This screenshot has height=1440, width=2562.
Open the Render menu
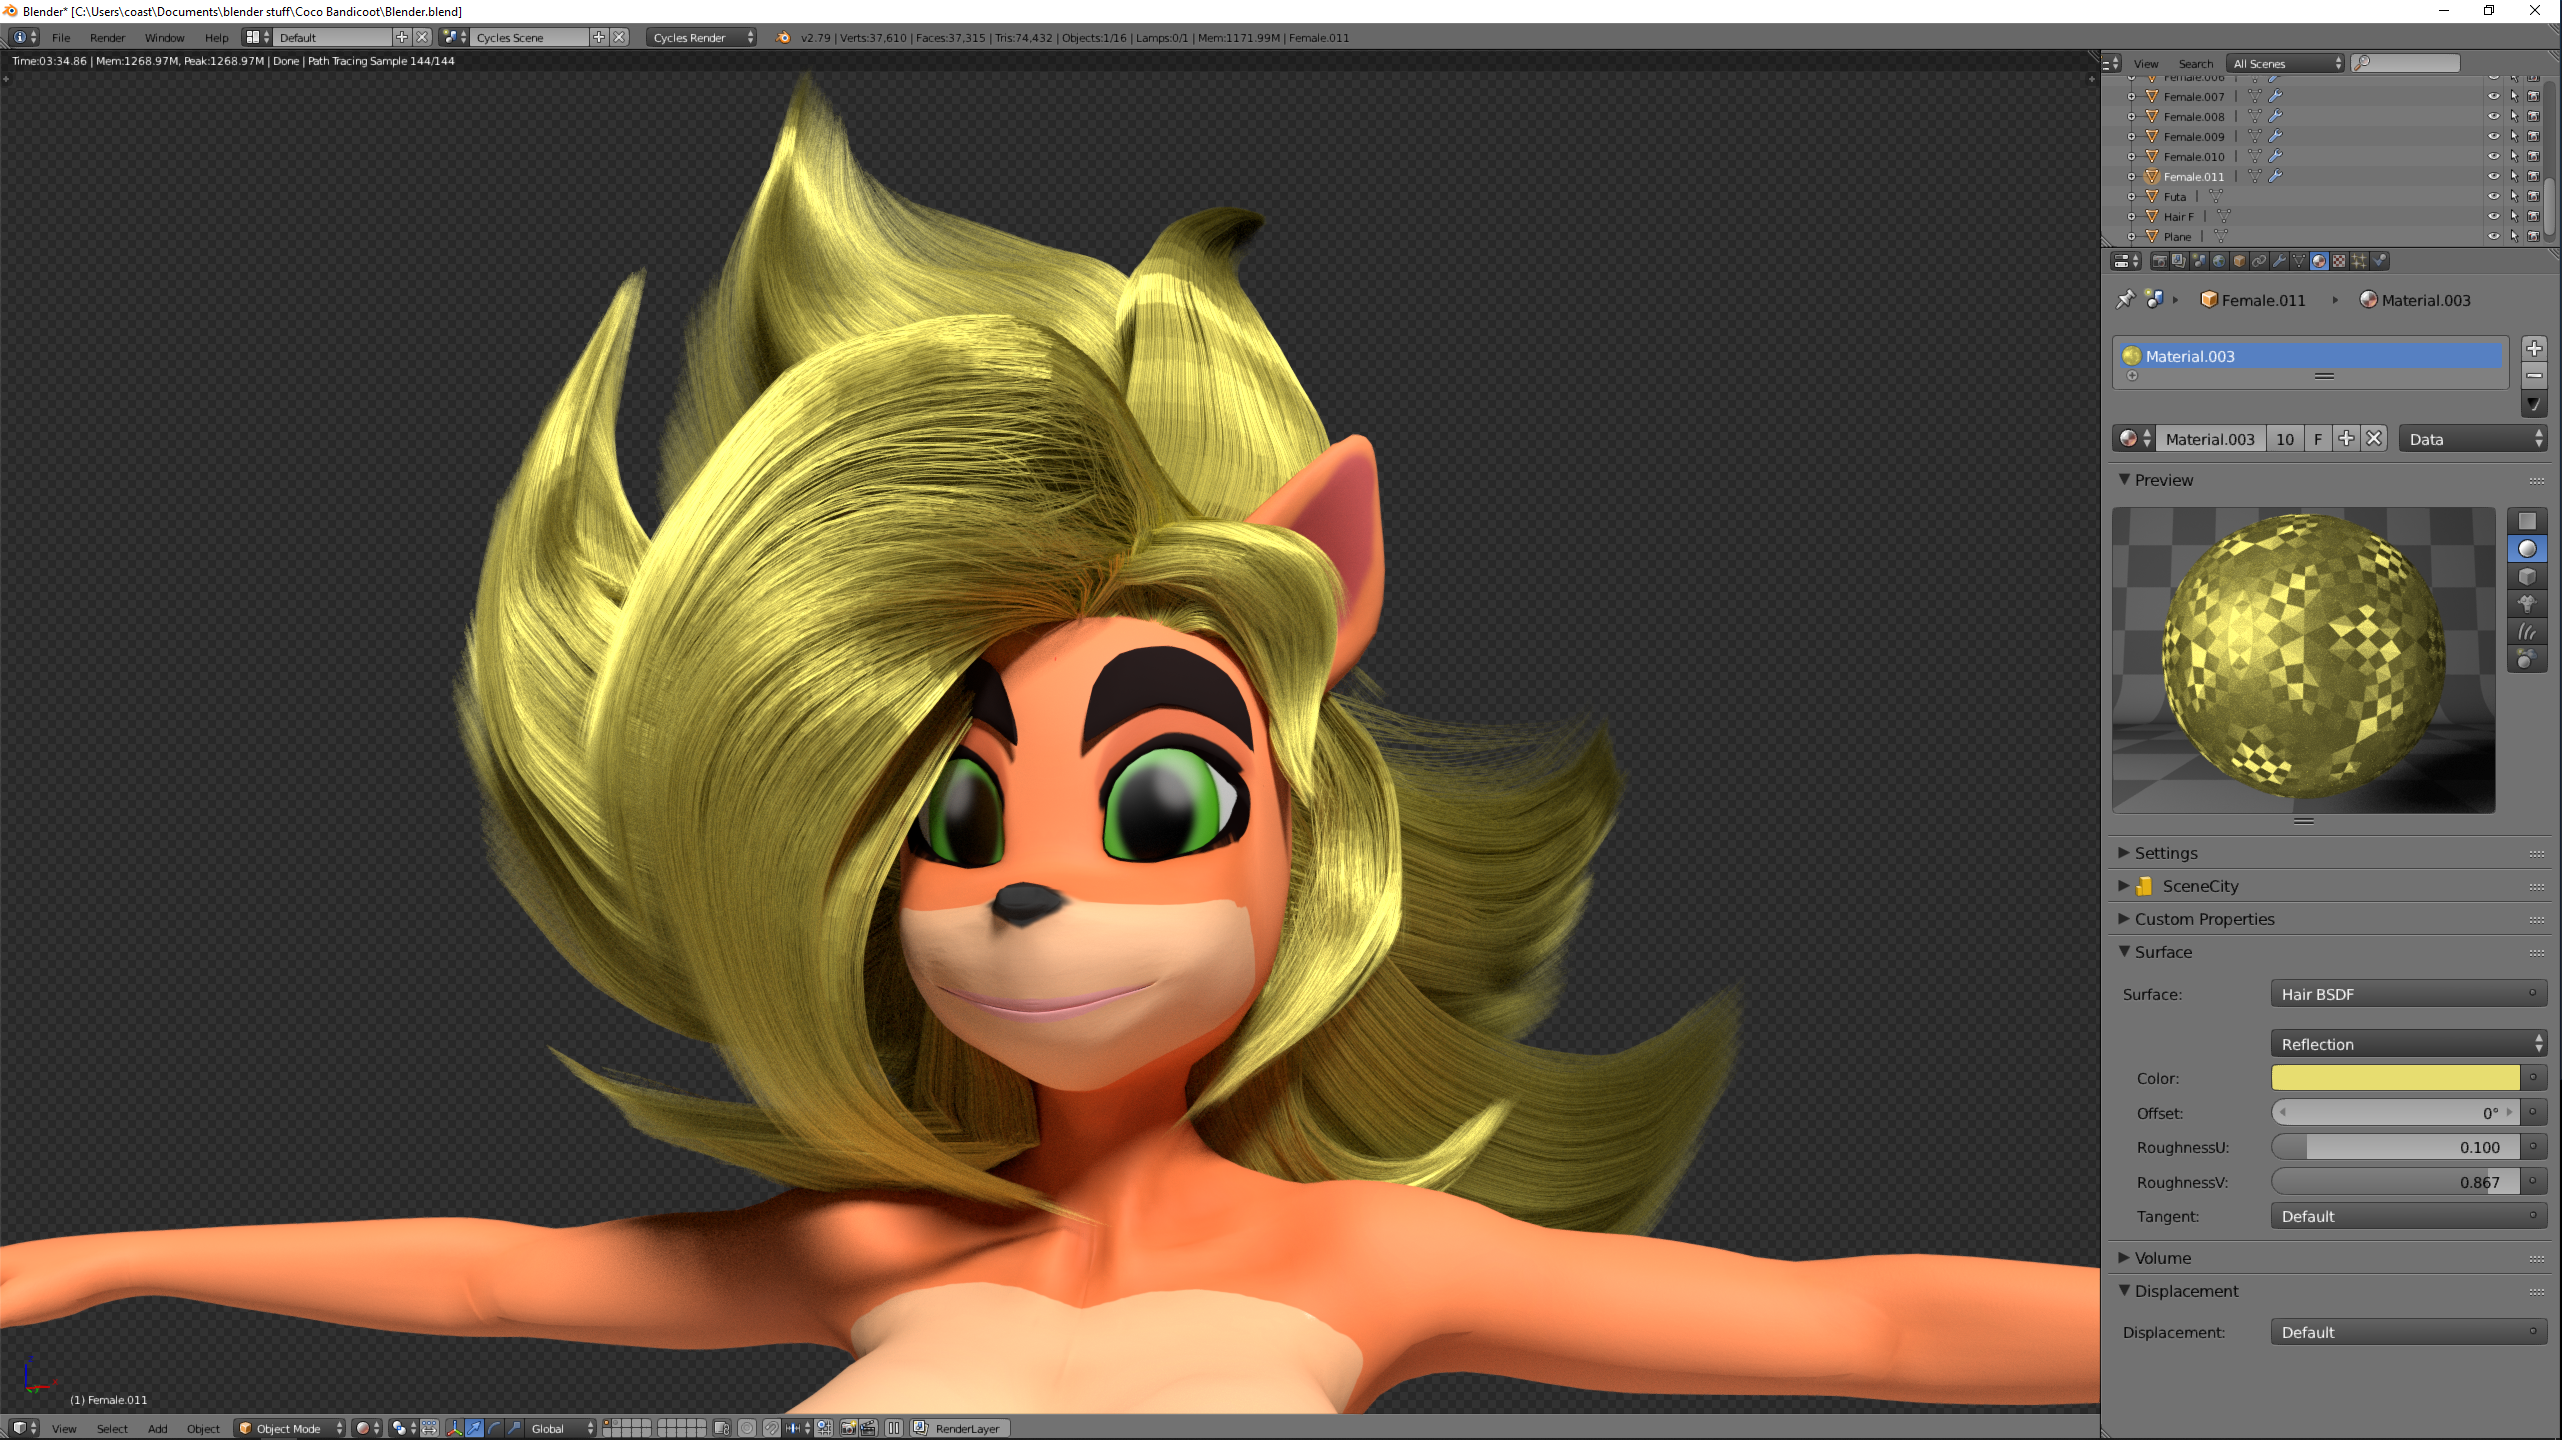pyautogui.click(x=107, y=37)
